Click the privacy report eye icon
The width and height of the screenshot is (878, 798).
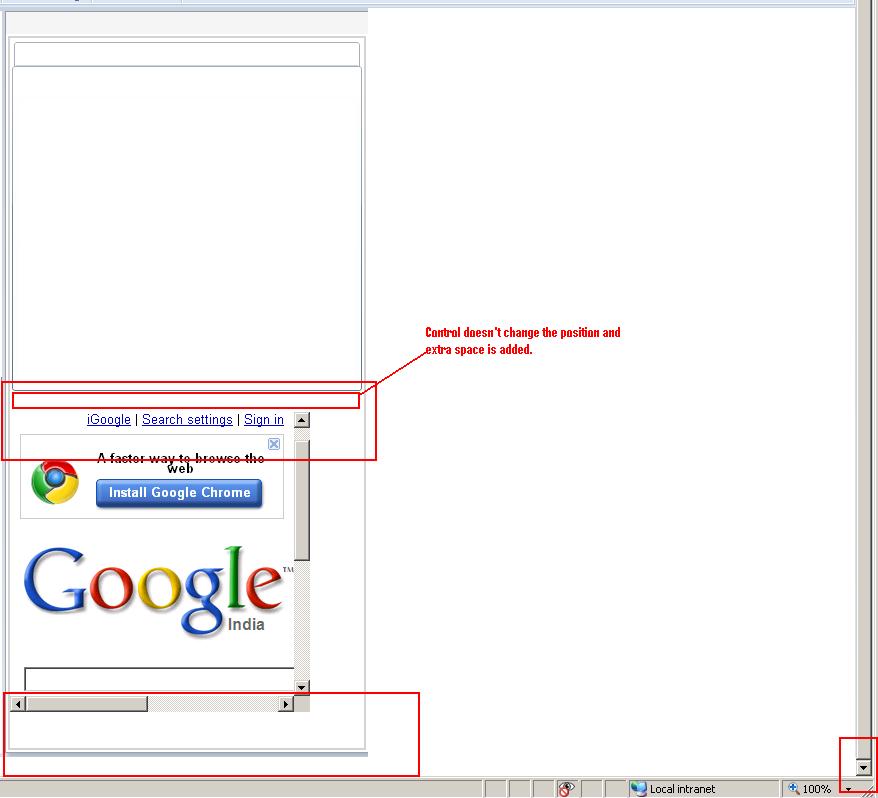click(x=566, y=789)
